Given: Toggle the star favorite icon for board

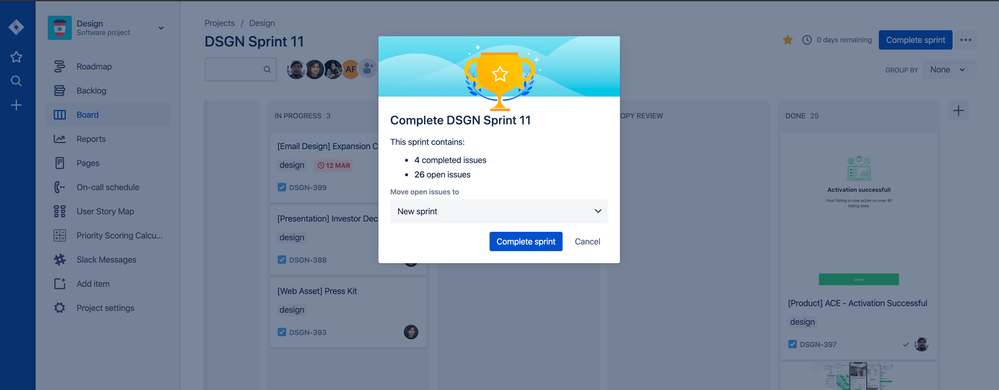Looking at the screenshot, I should [x=787, y=40].
